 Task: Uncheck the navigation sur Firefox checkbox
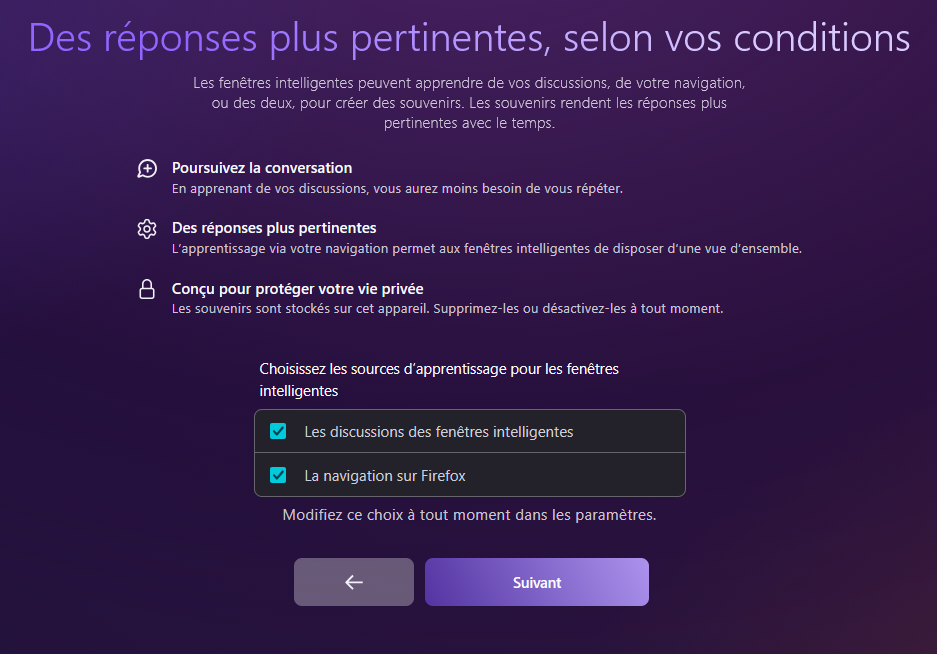pyautogui.click(x=278, y=475)
